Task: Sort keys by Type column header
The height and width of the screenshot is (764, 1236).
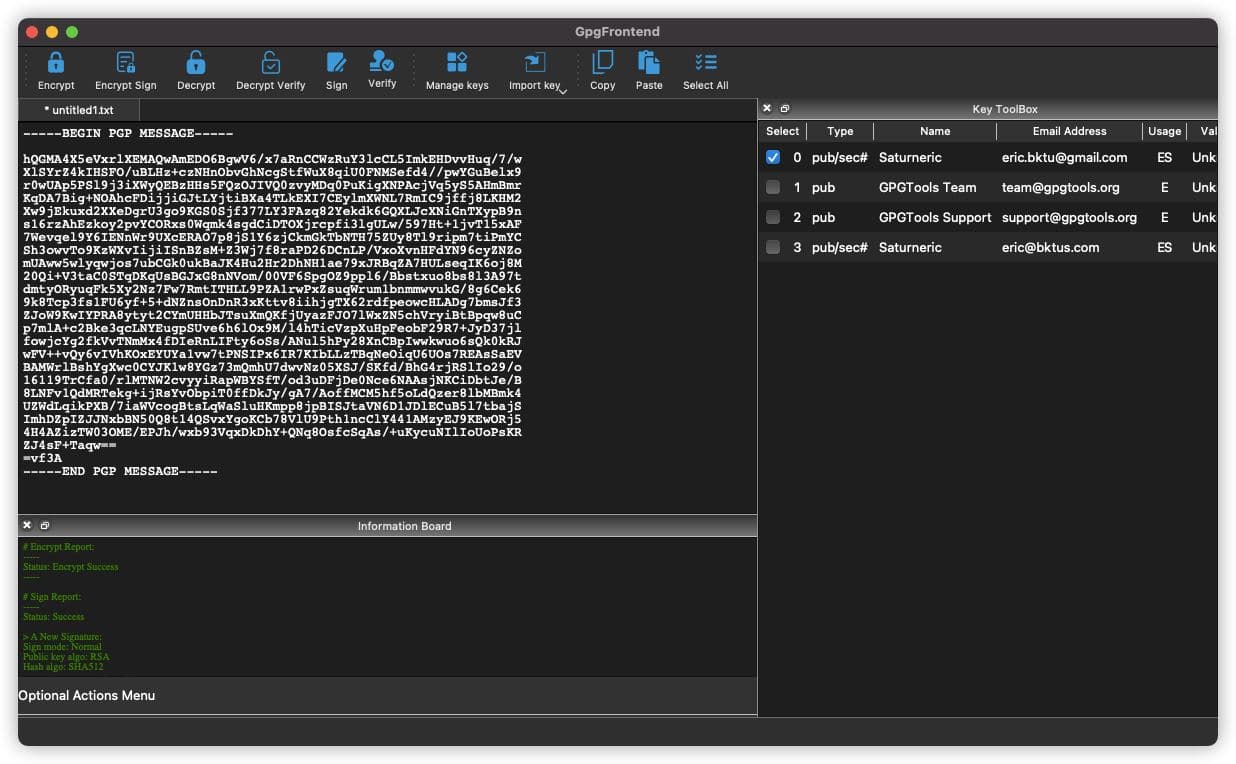Action: (840, 131)
